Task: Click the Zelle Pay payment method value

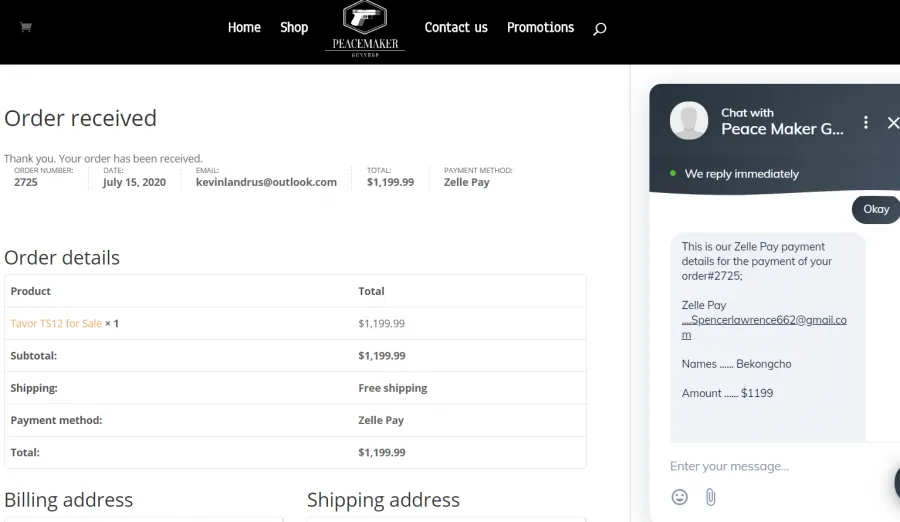Action: (467, 182)
